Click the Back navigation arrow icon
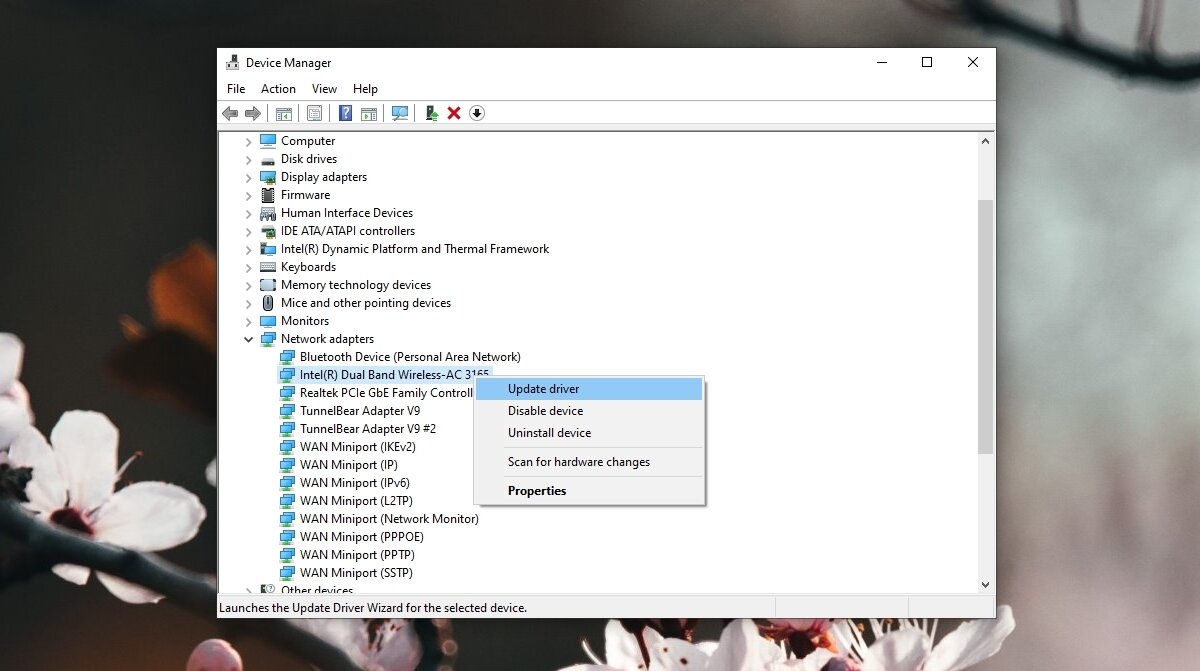1200x671 pixels. [x=229, y=112]
